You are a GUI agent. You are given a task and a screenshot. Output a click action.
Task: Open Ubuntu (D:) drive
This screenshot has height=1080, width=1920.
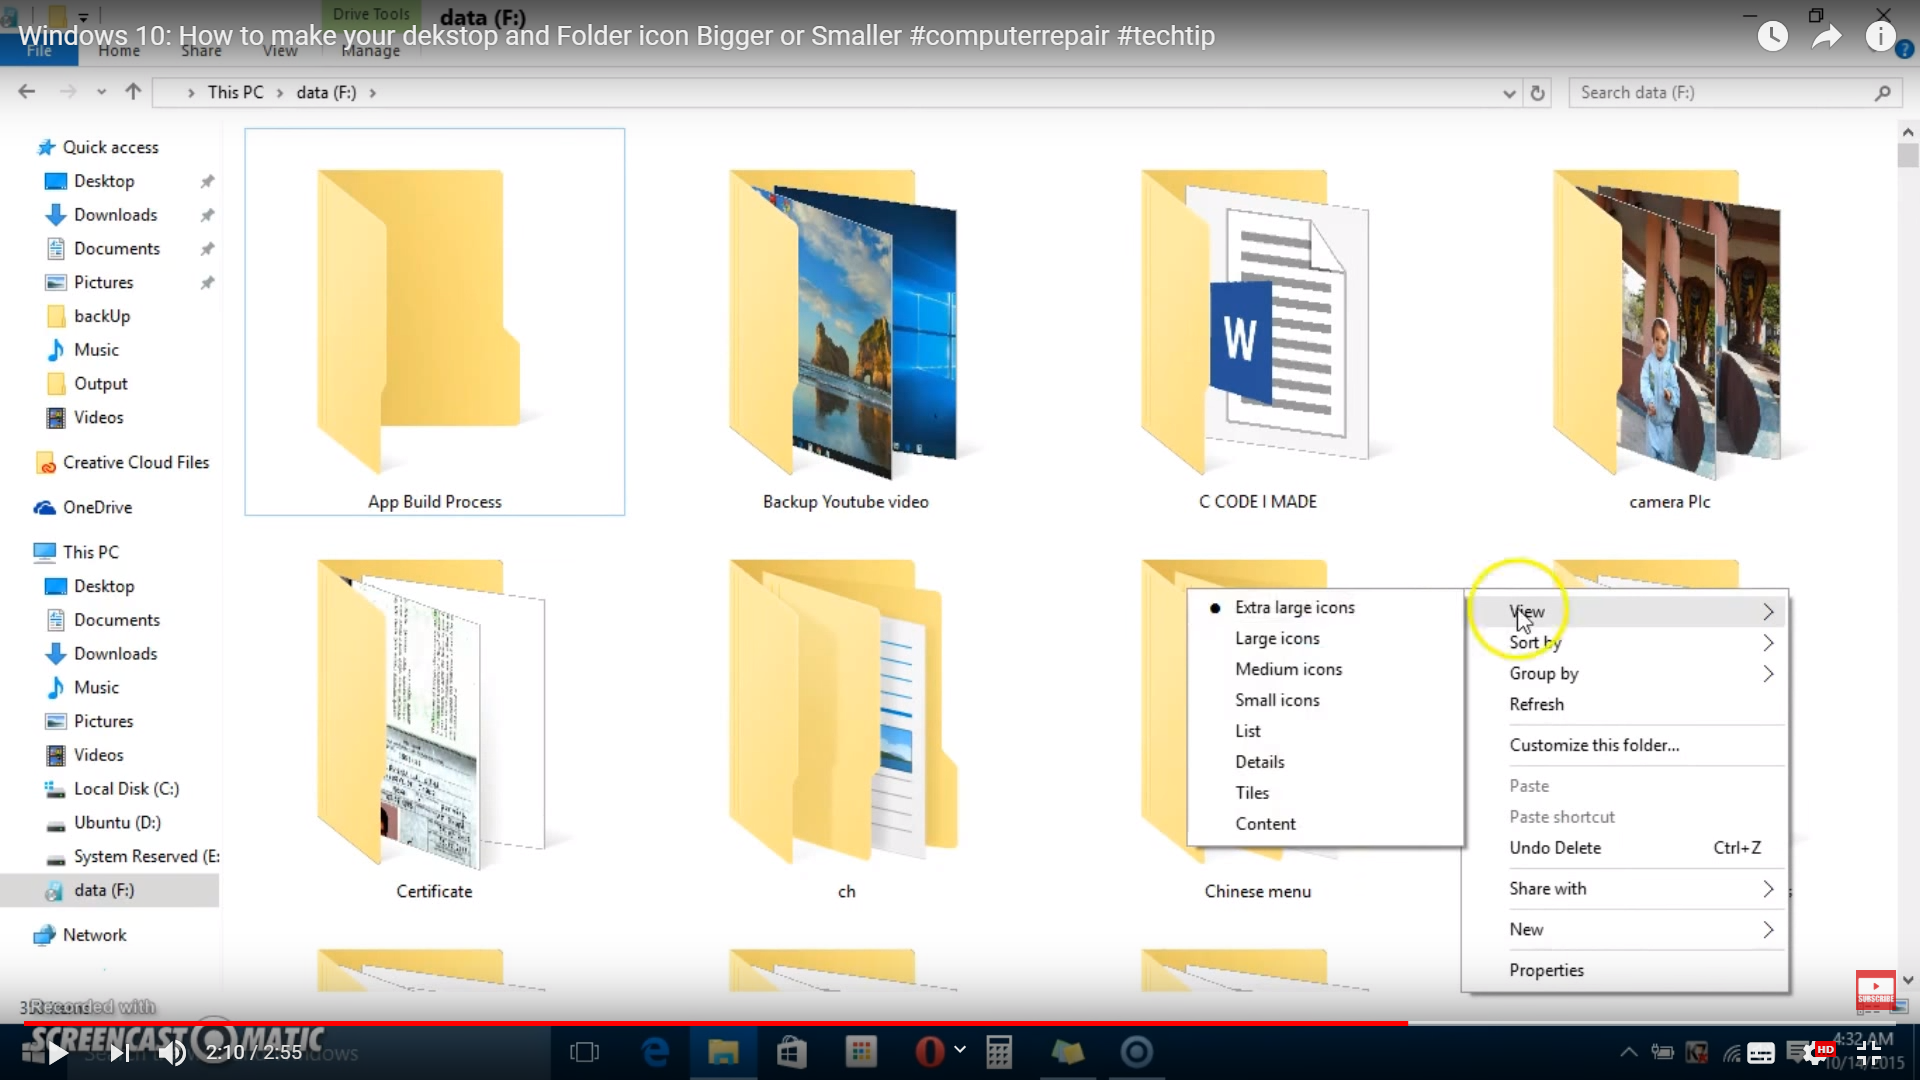117,823
